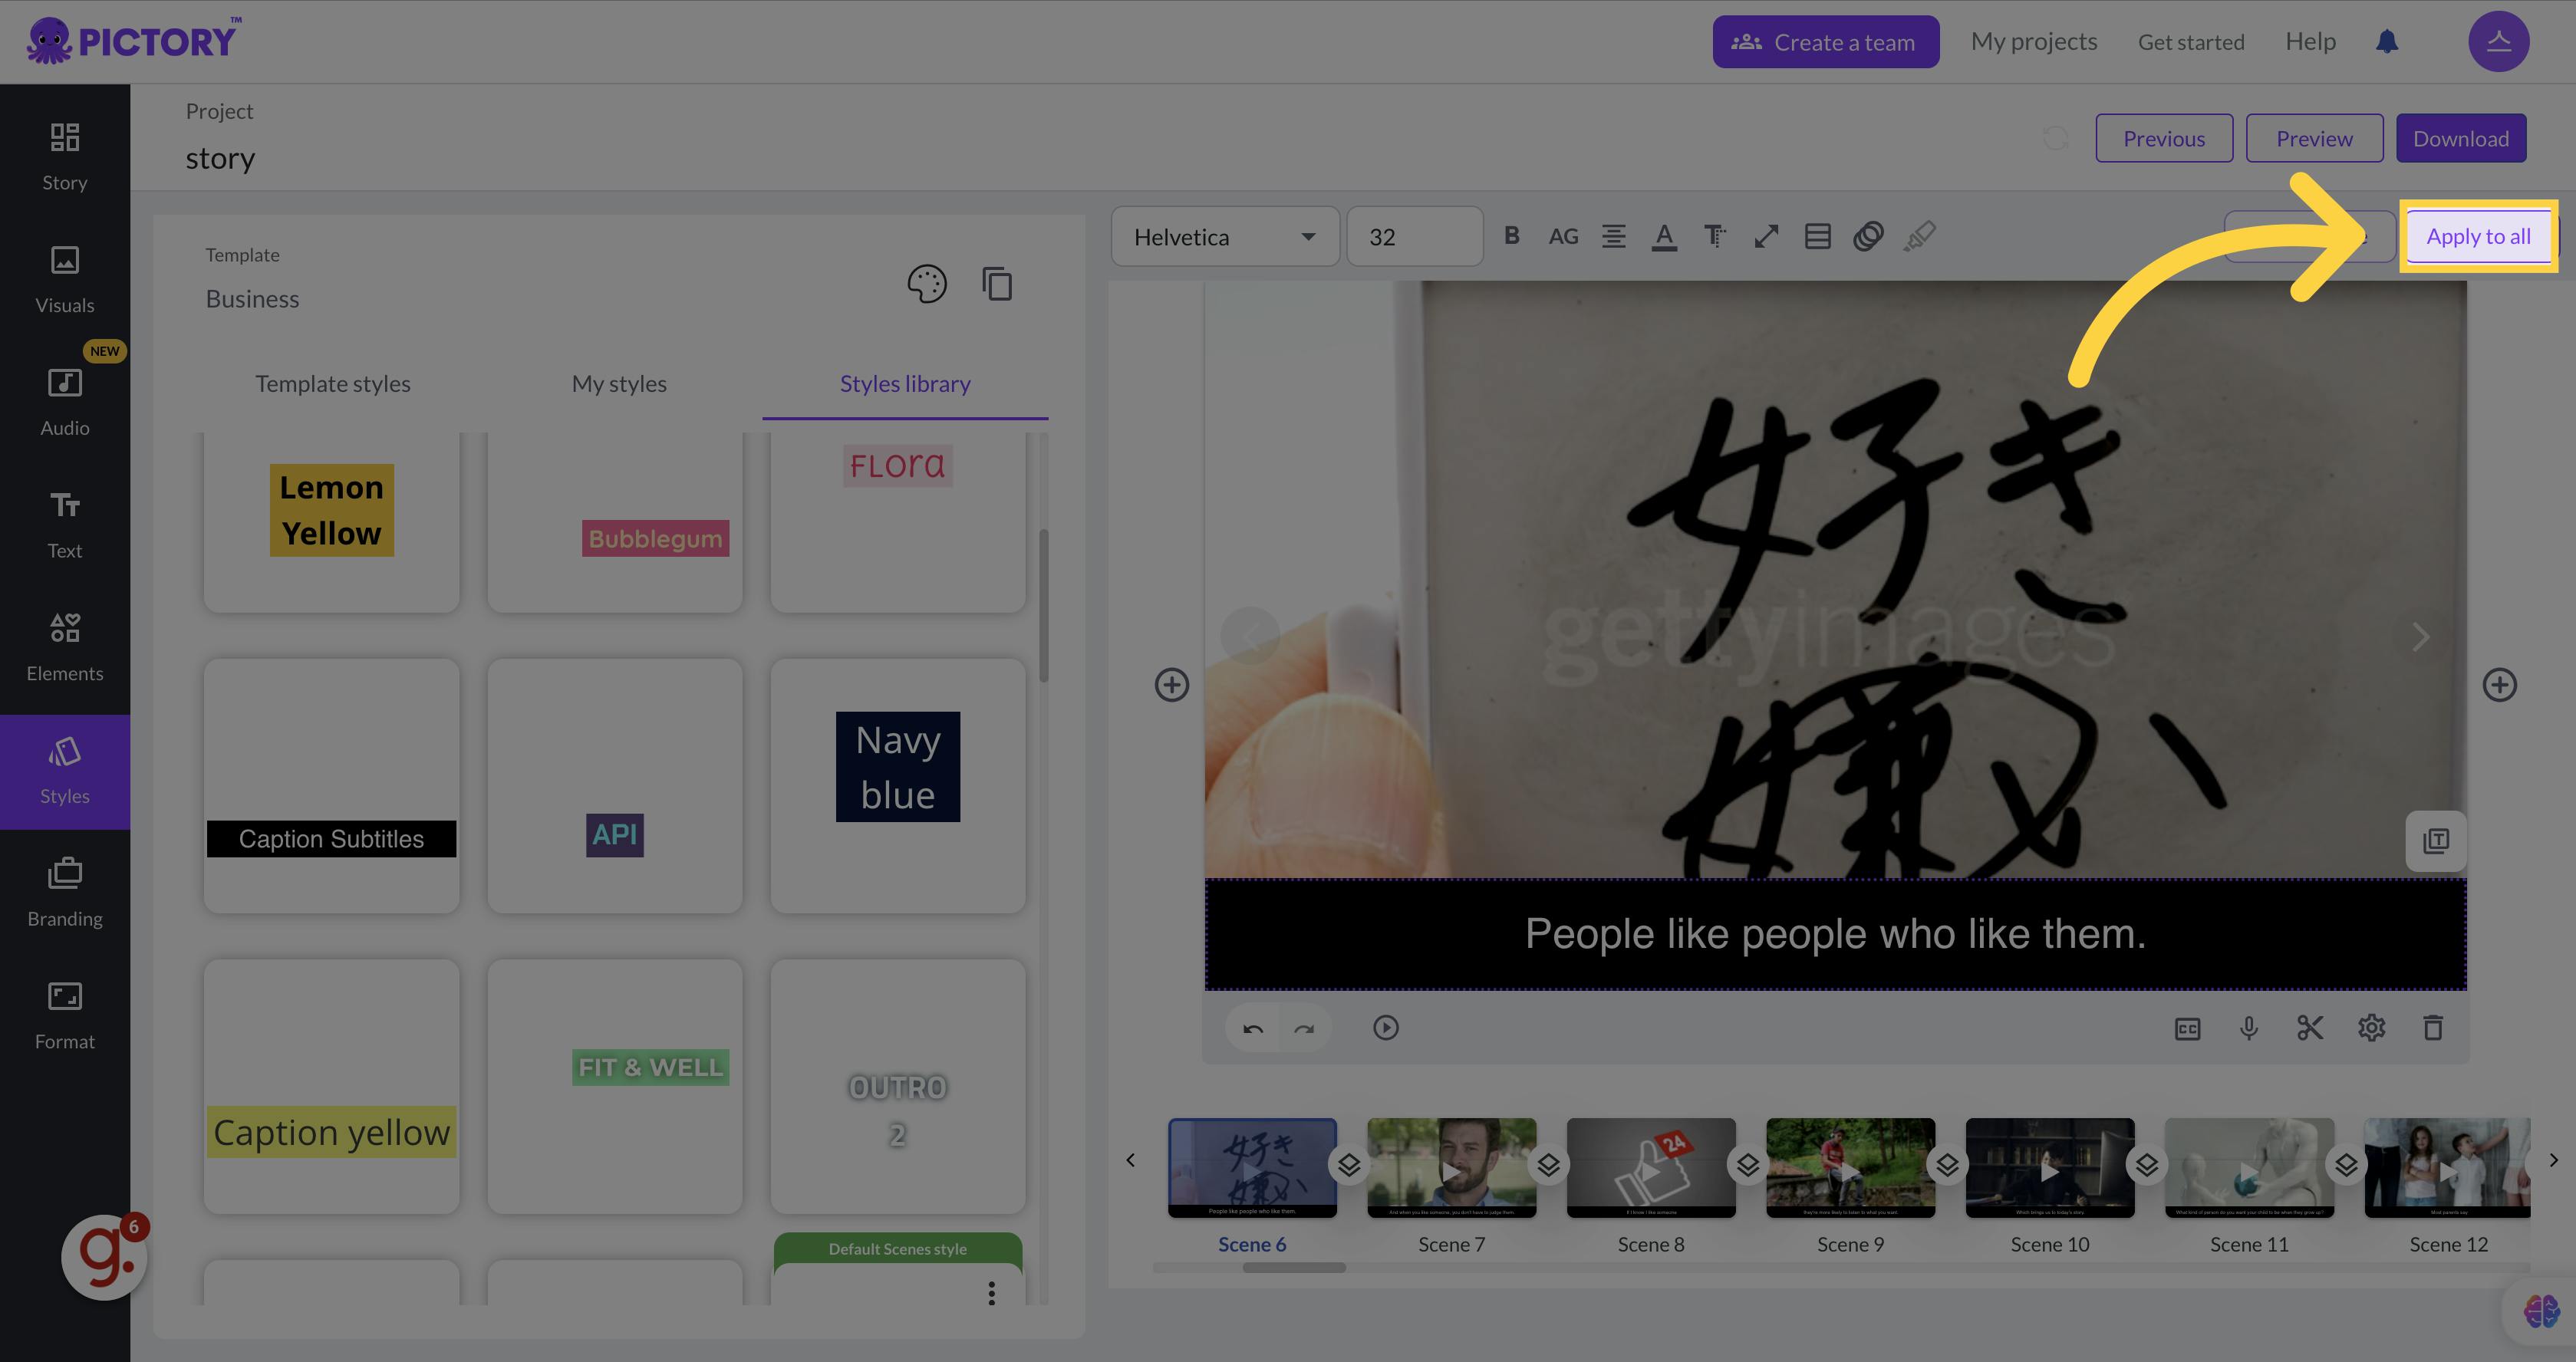Select the Caption yellow style

coord(331,1086)
